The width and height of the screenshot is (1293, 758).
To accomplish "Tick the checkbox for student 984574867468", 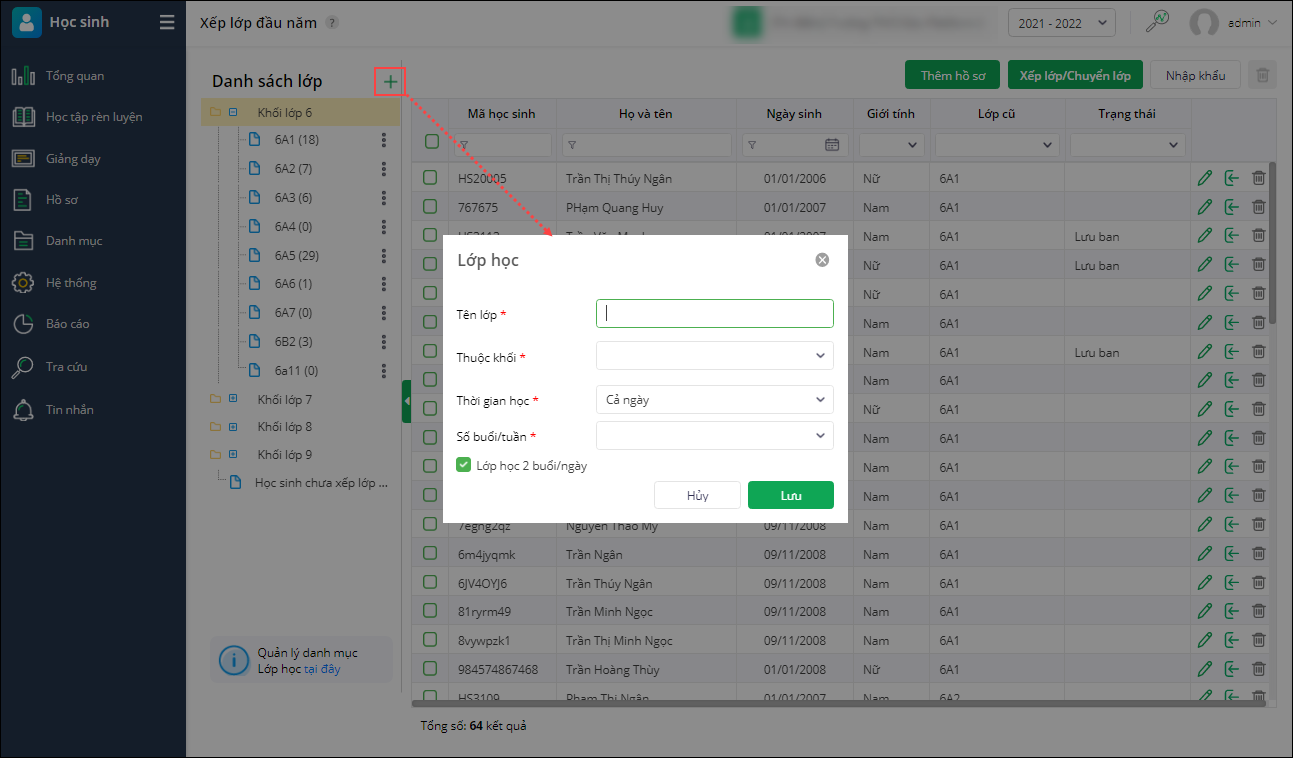I will [x=430, y=669].
